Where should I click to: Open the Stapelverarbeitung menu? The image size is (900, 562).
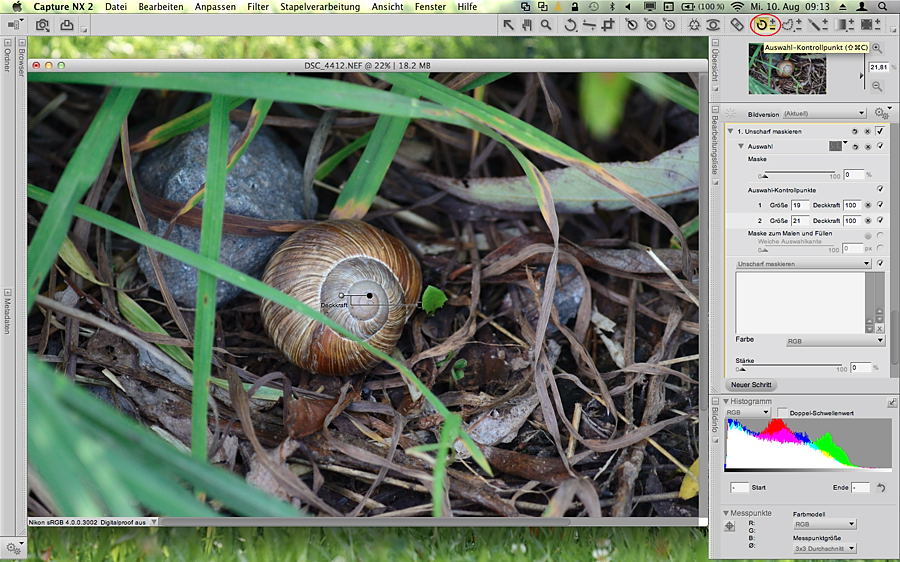320,7
